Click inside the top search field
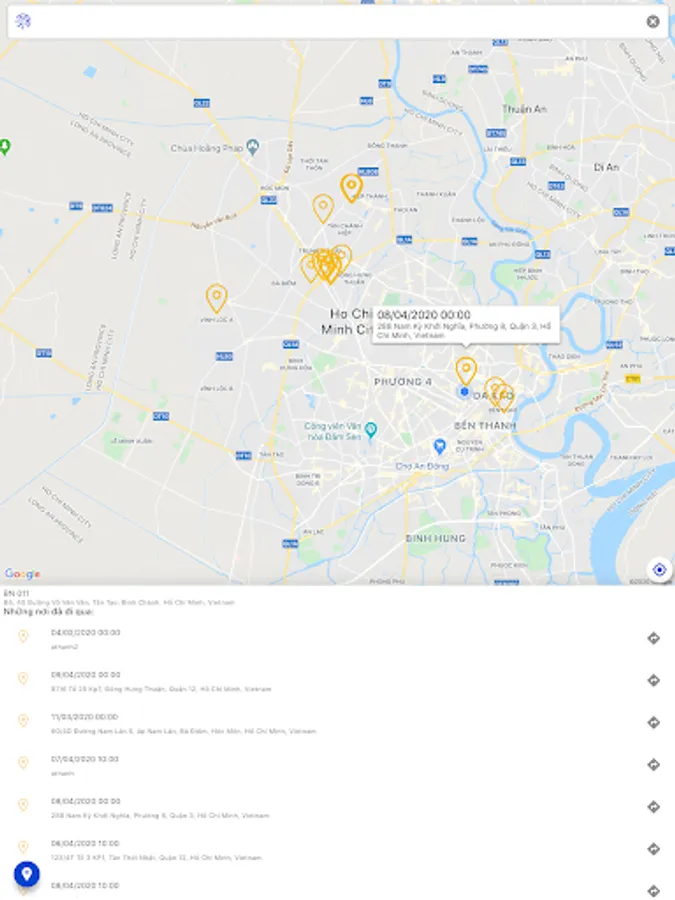The width and height of the screenshot is (675, 900). [338, 22]
